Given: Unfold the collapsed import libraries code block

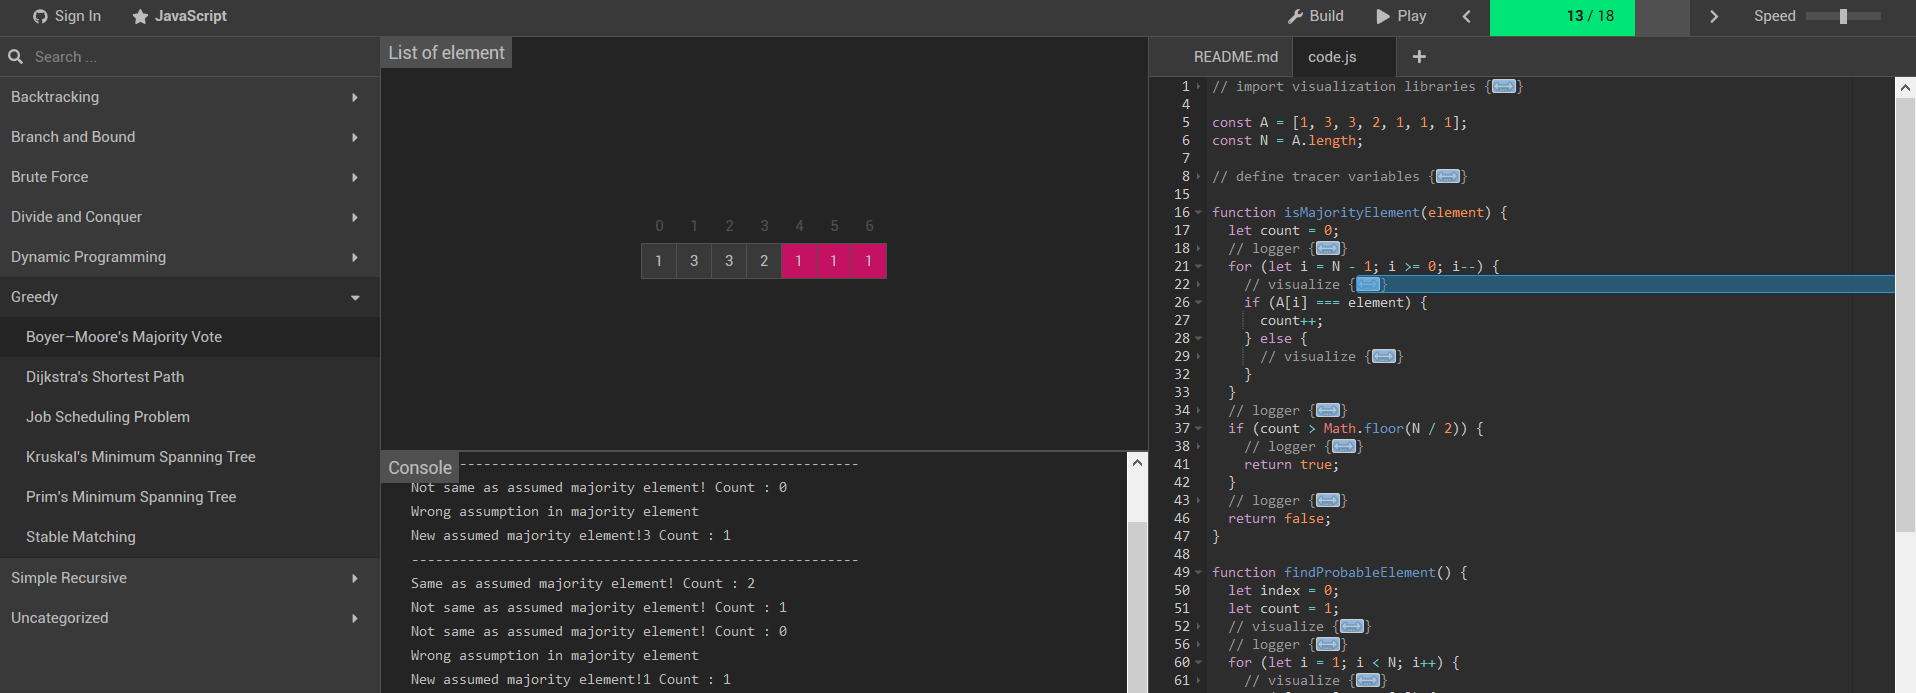Looking at the screenshot, I should [x=1504, y=87].
